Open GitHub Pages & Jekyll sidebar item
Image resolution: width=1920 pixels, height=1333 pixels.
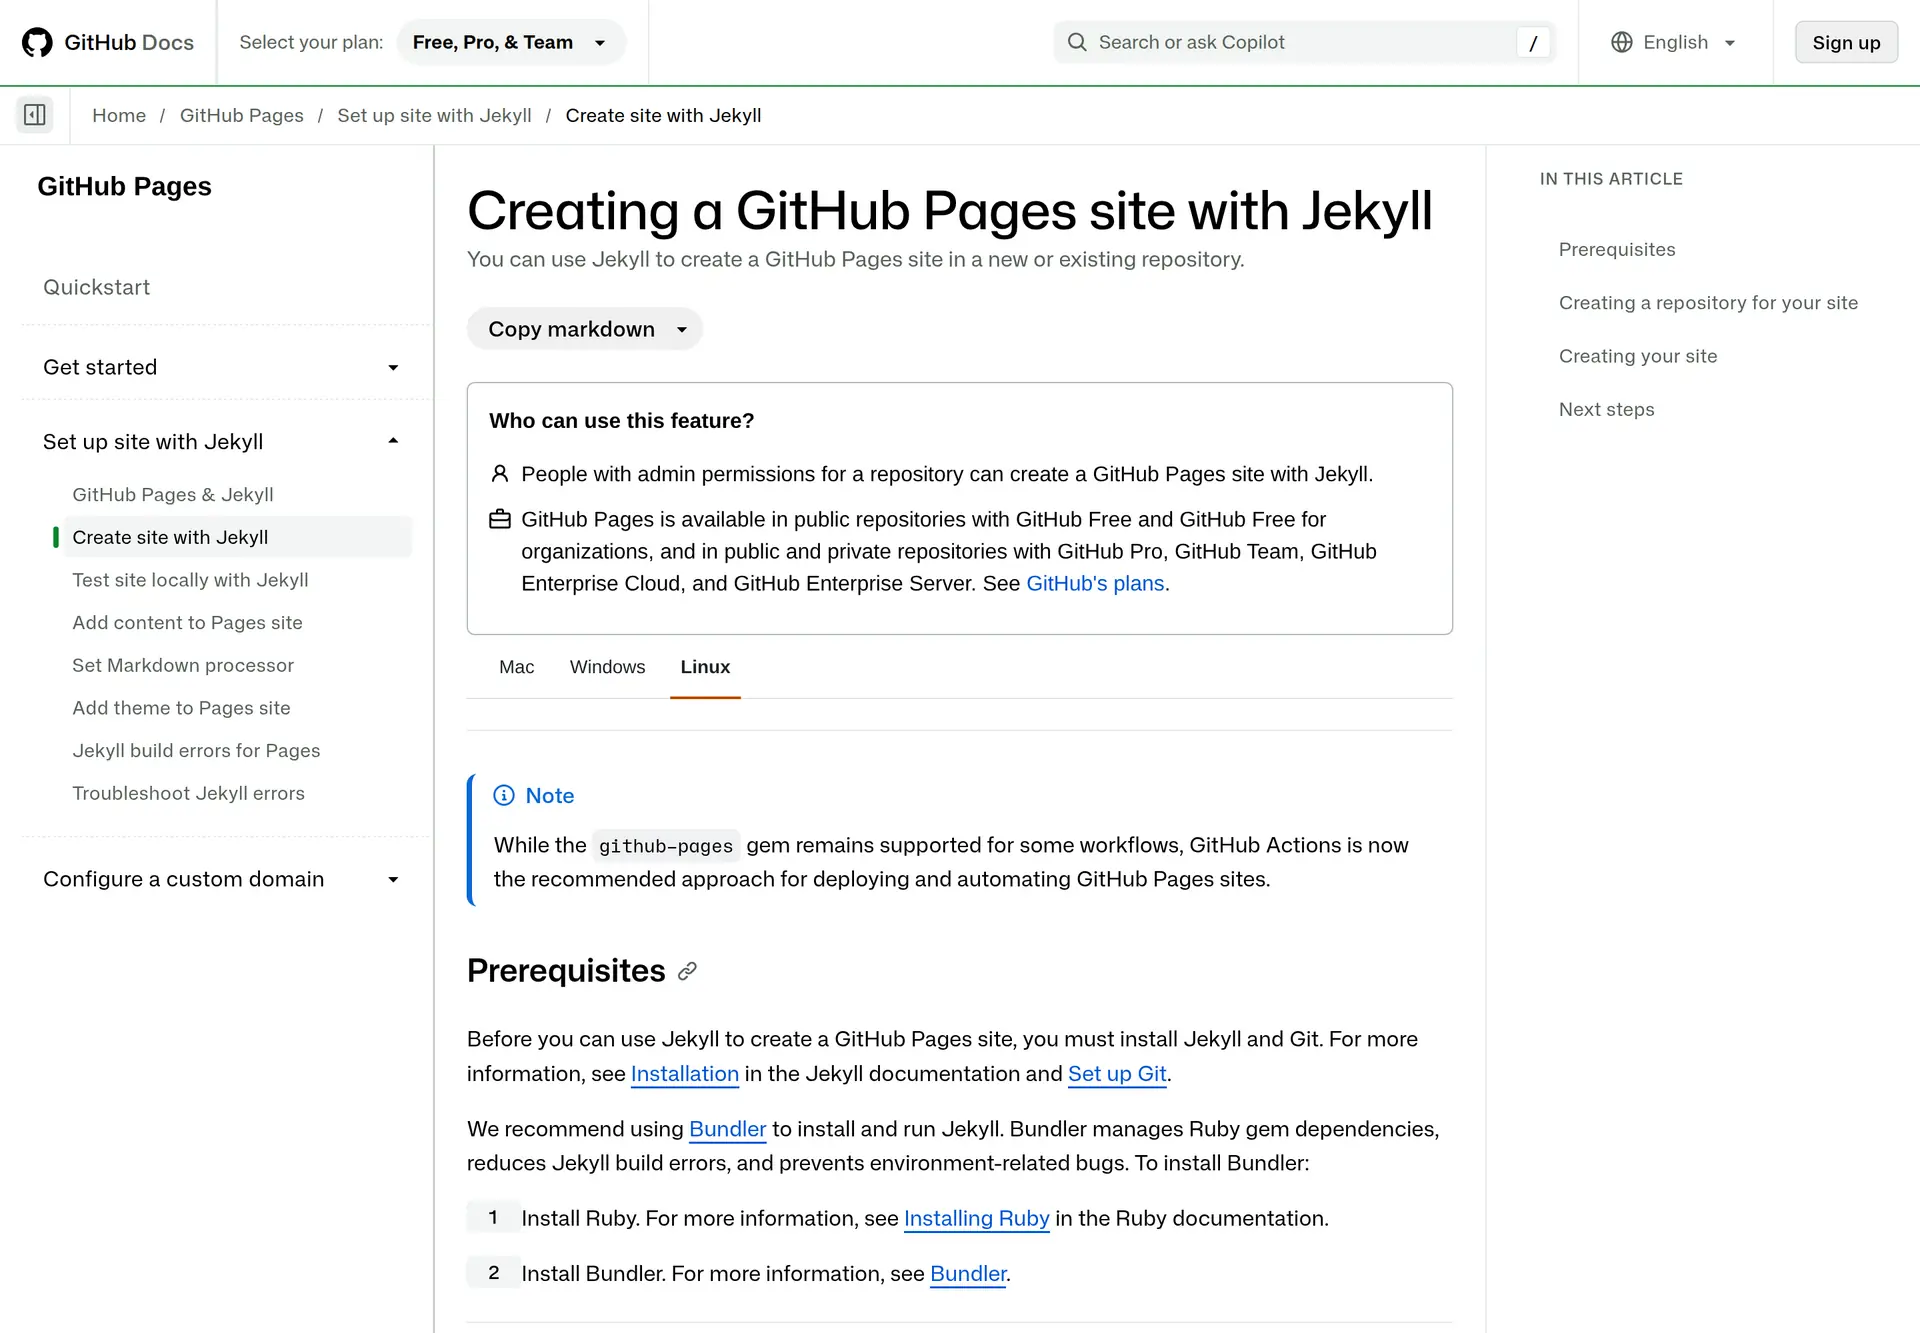coord(173,494)
